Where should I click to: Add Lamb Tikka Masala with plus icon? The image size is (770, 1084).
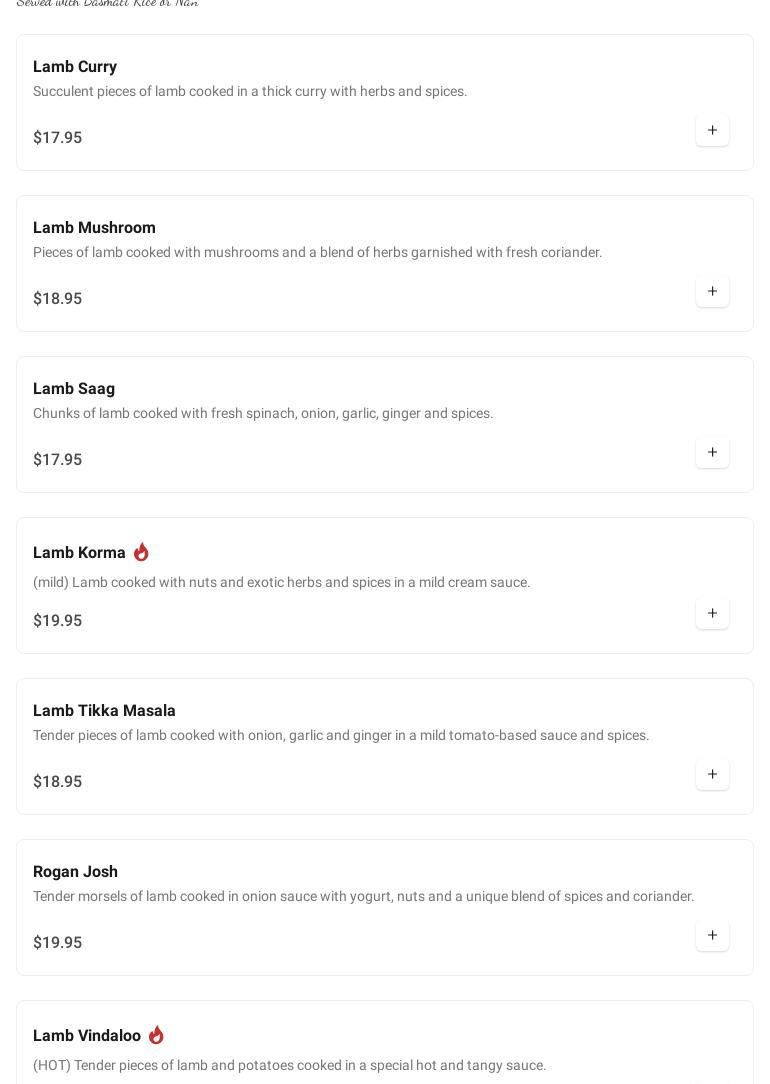712,774
